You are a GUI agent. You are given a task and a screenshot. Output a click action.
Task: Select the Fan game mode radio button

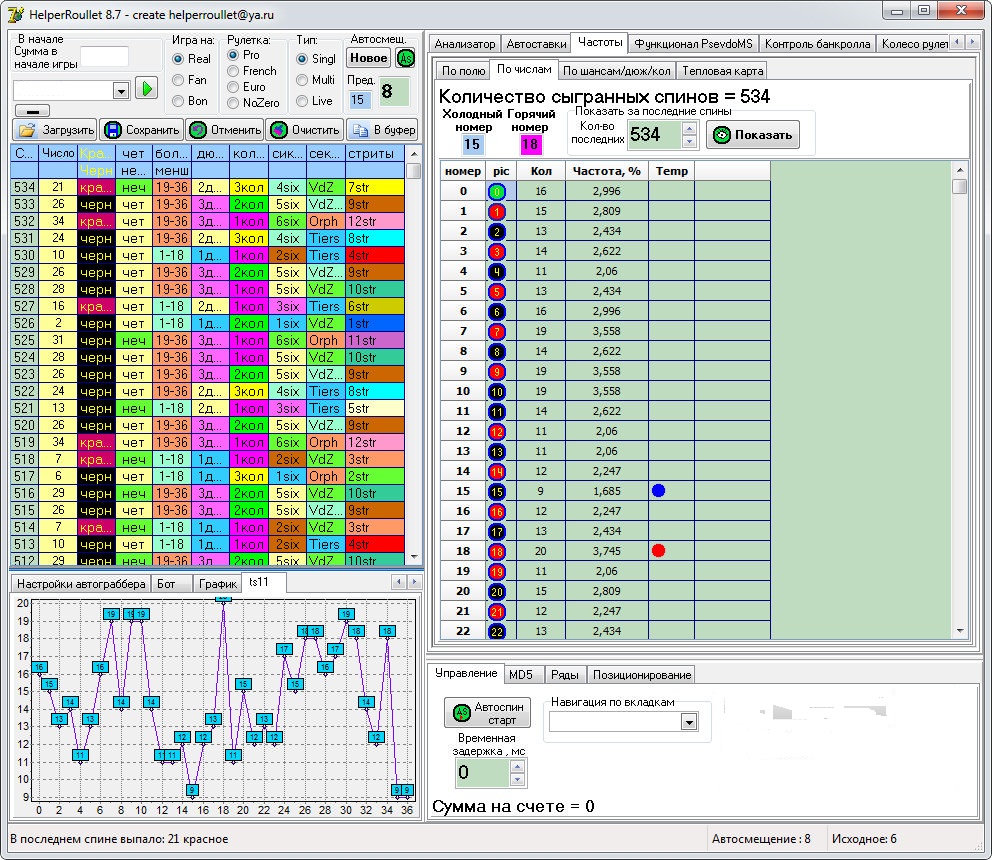click(180, 80)
